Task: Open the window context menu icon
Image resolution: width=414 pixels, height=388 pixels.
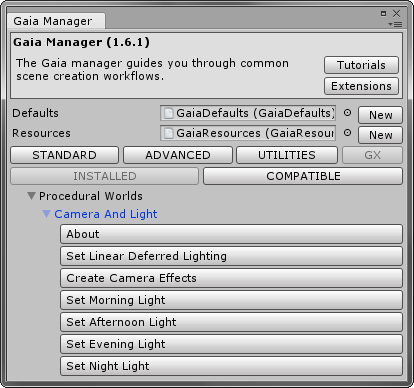Action: coord(395,24)
